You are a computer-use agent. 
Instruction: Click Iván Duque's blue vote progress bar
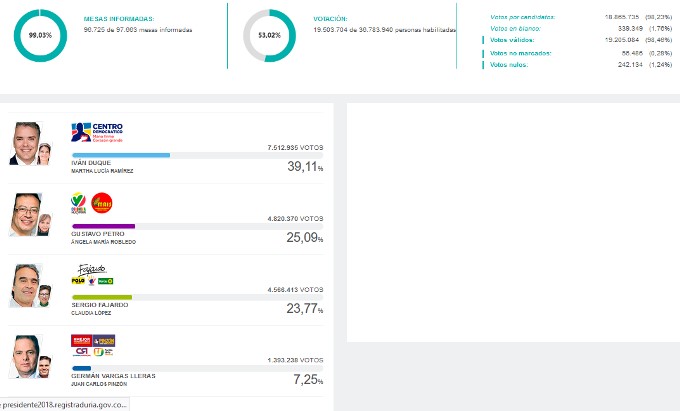(120, 155)
